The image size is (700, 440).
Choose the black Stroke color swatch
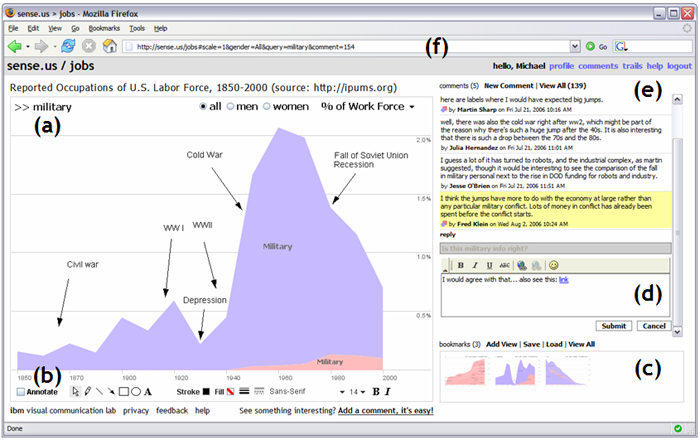[x=206, y=392]
